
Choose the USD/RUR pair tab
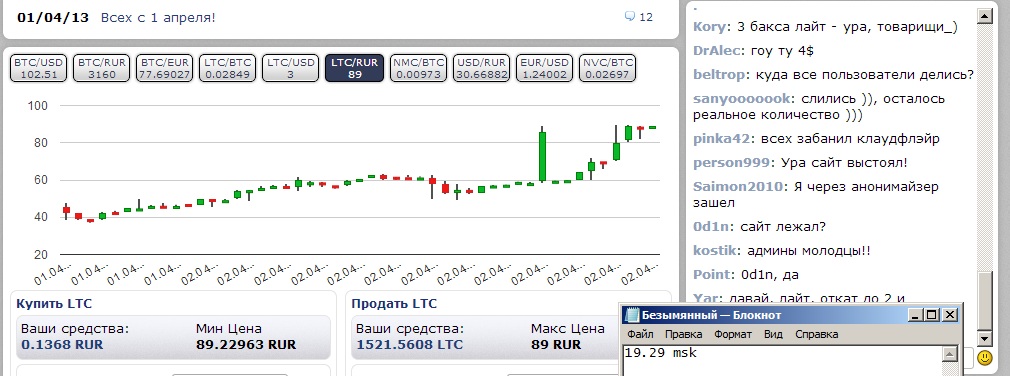(481, 68)
